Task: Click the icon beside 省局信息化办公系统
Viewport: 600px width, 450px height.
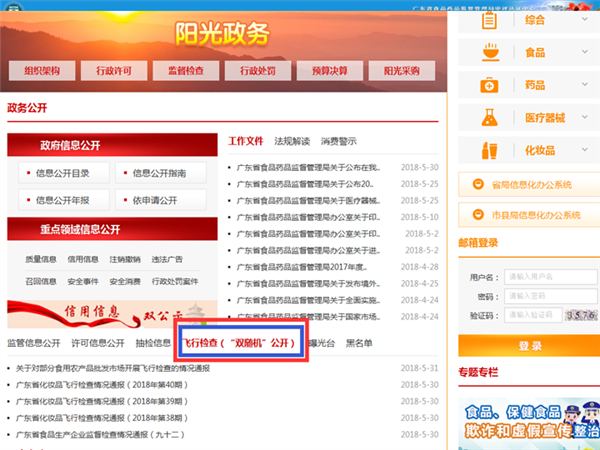Action: [476, 185]
